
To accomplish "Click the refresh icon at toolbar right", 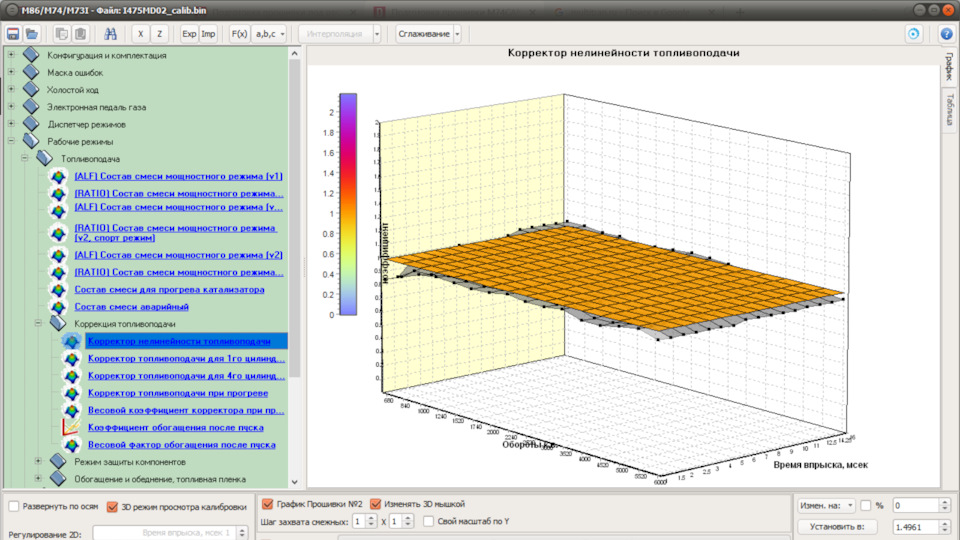I will [913, 34].
